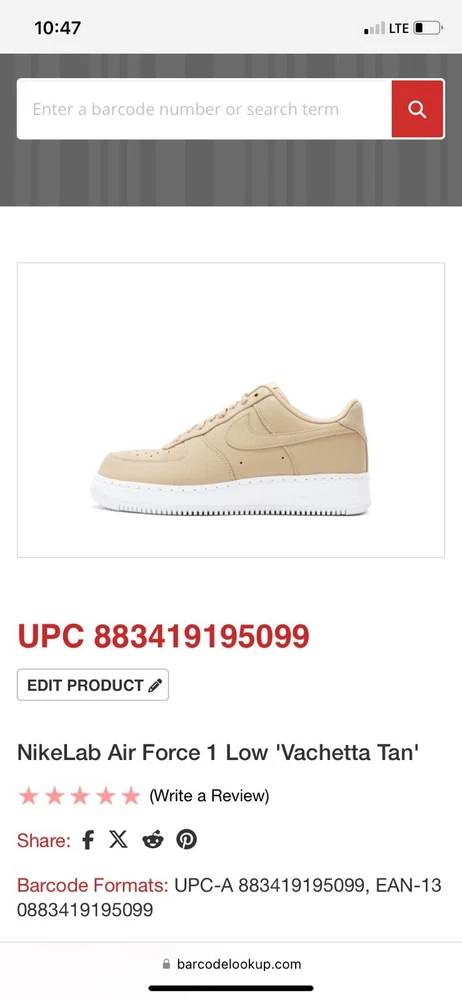Click the red search magnifier button
Image resolution: width=462 pixels, height=1000 pixels.
(x=417, y=109)
